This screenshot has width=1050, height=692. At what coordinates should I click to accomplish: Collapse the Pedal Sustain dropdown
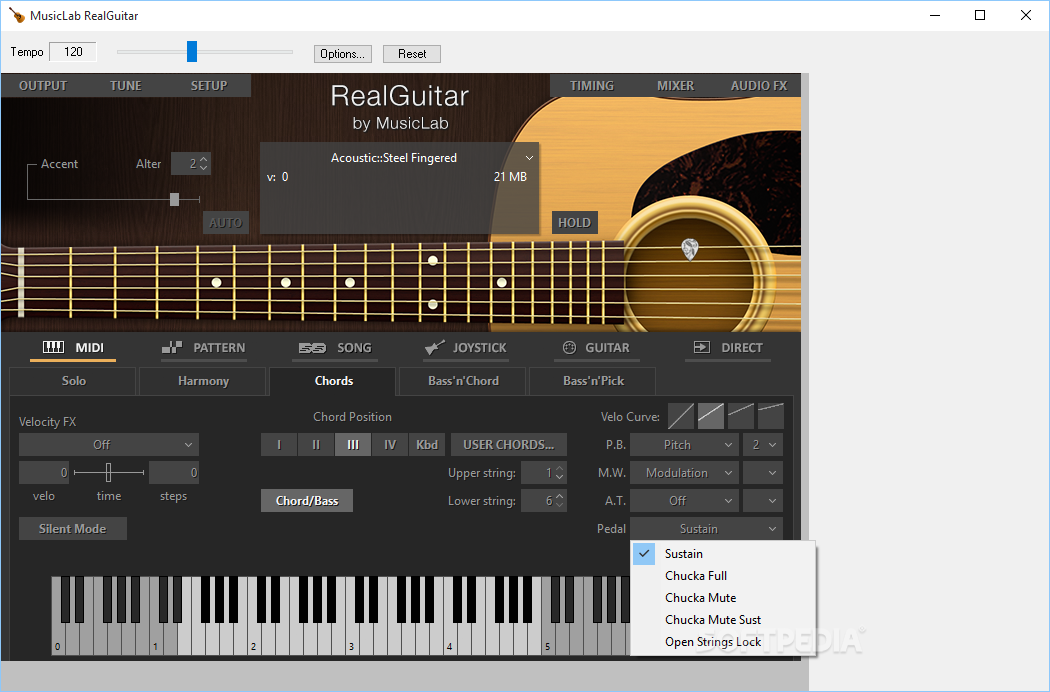(x=706, y=529)
